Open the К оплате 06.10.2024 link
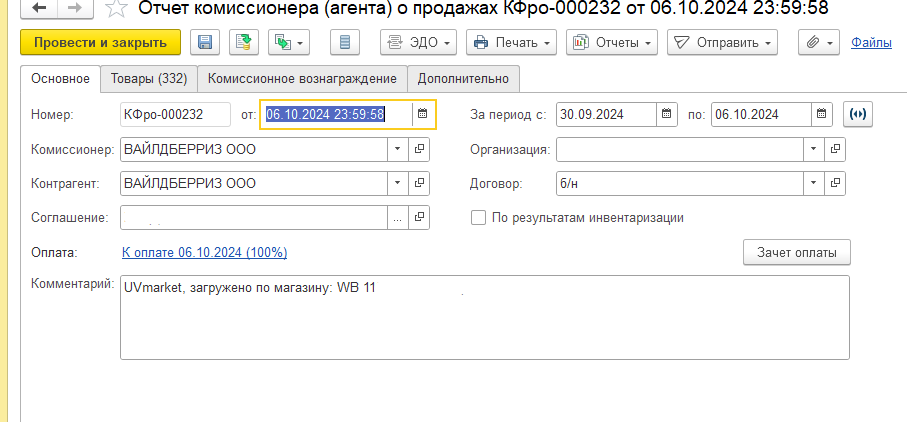 click(x=204, y=253)
